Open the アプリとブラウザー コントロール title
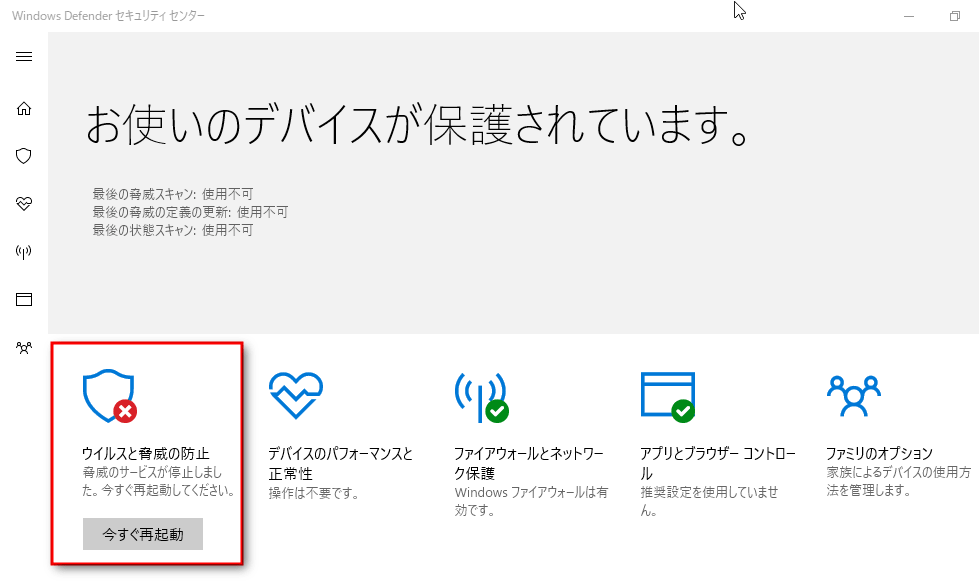This screenshot has width=979, height=581. coord(718,463)
